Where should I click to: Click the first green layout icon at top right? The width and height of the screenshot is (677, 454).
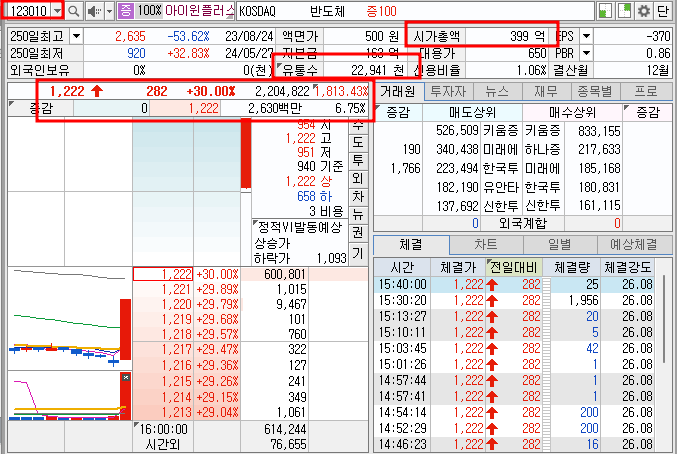(605, 11)
